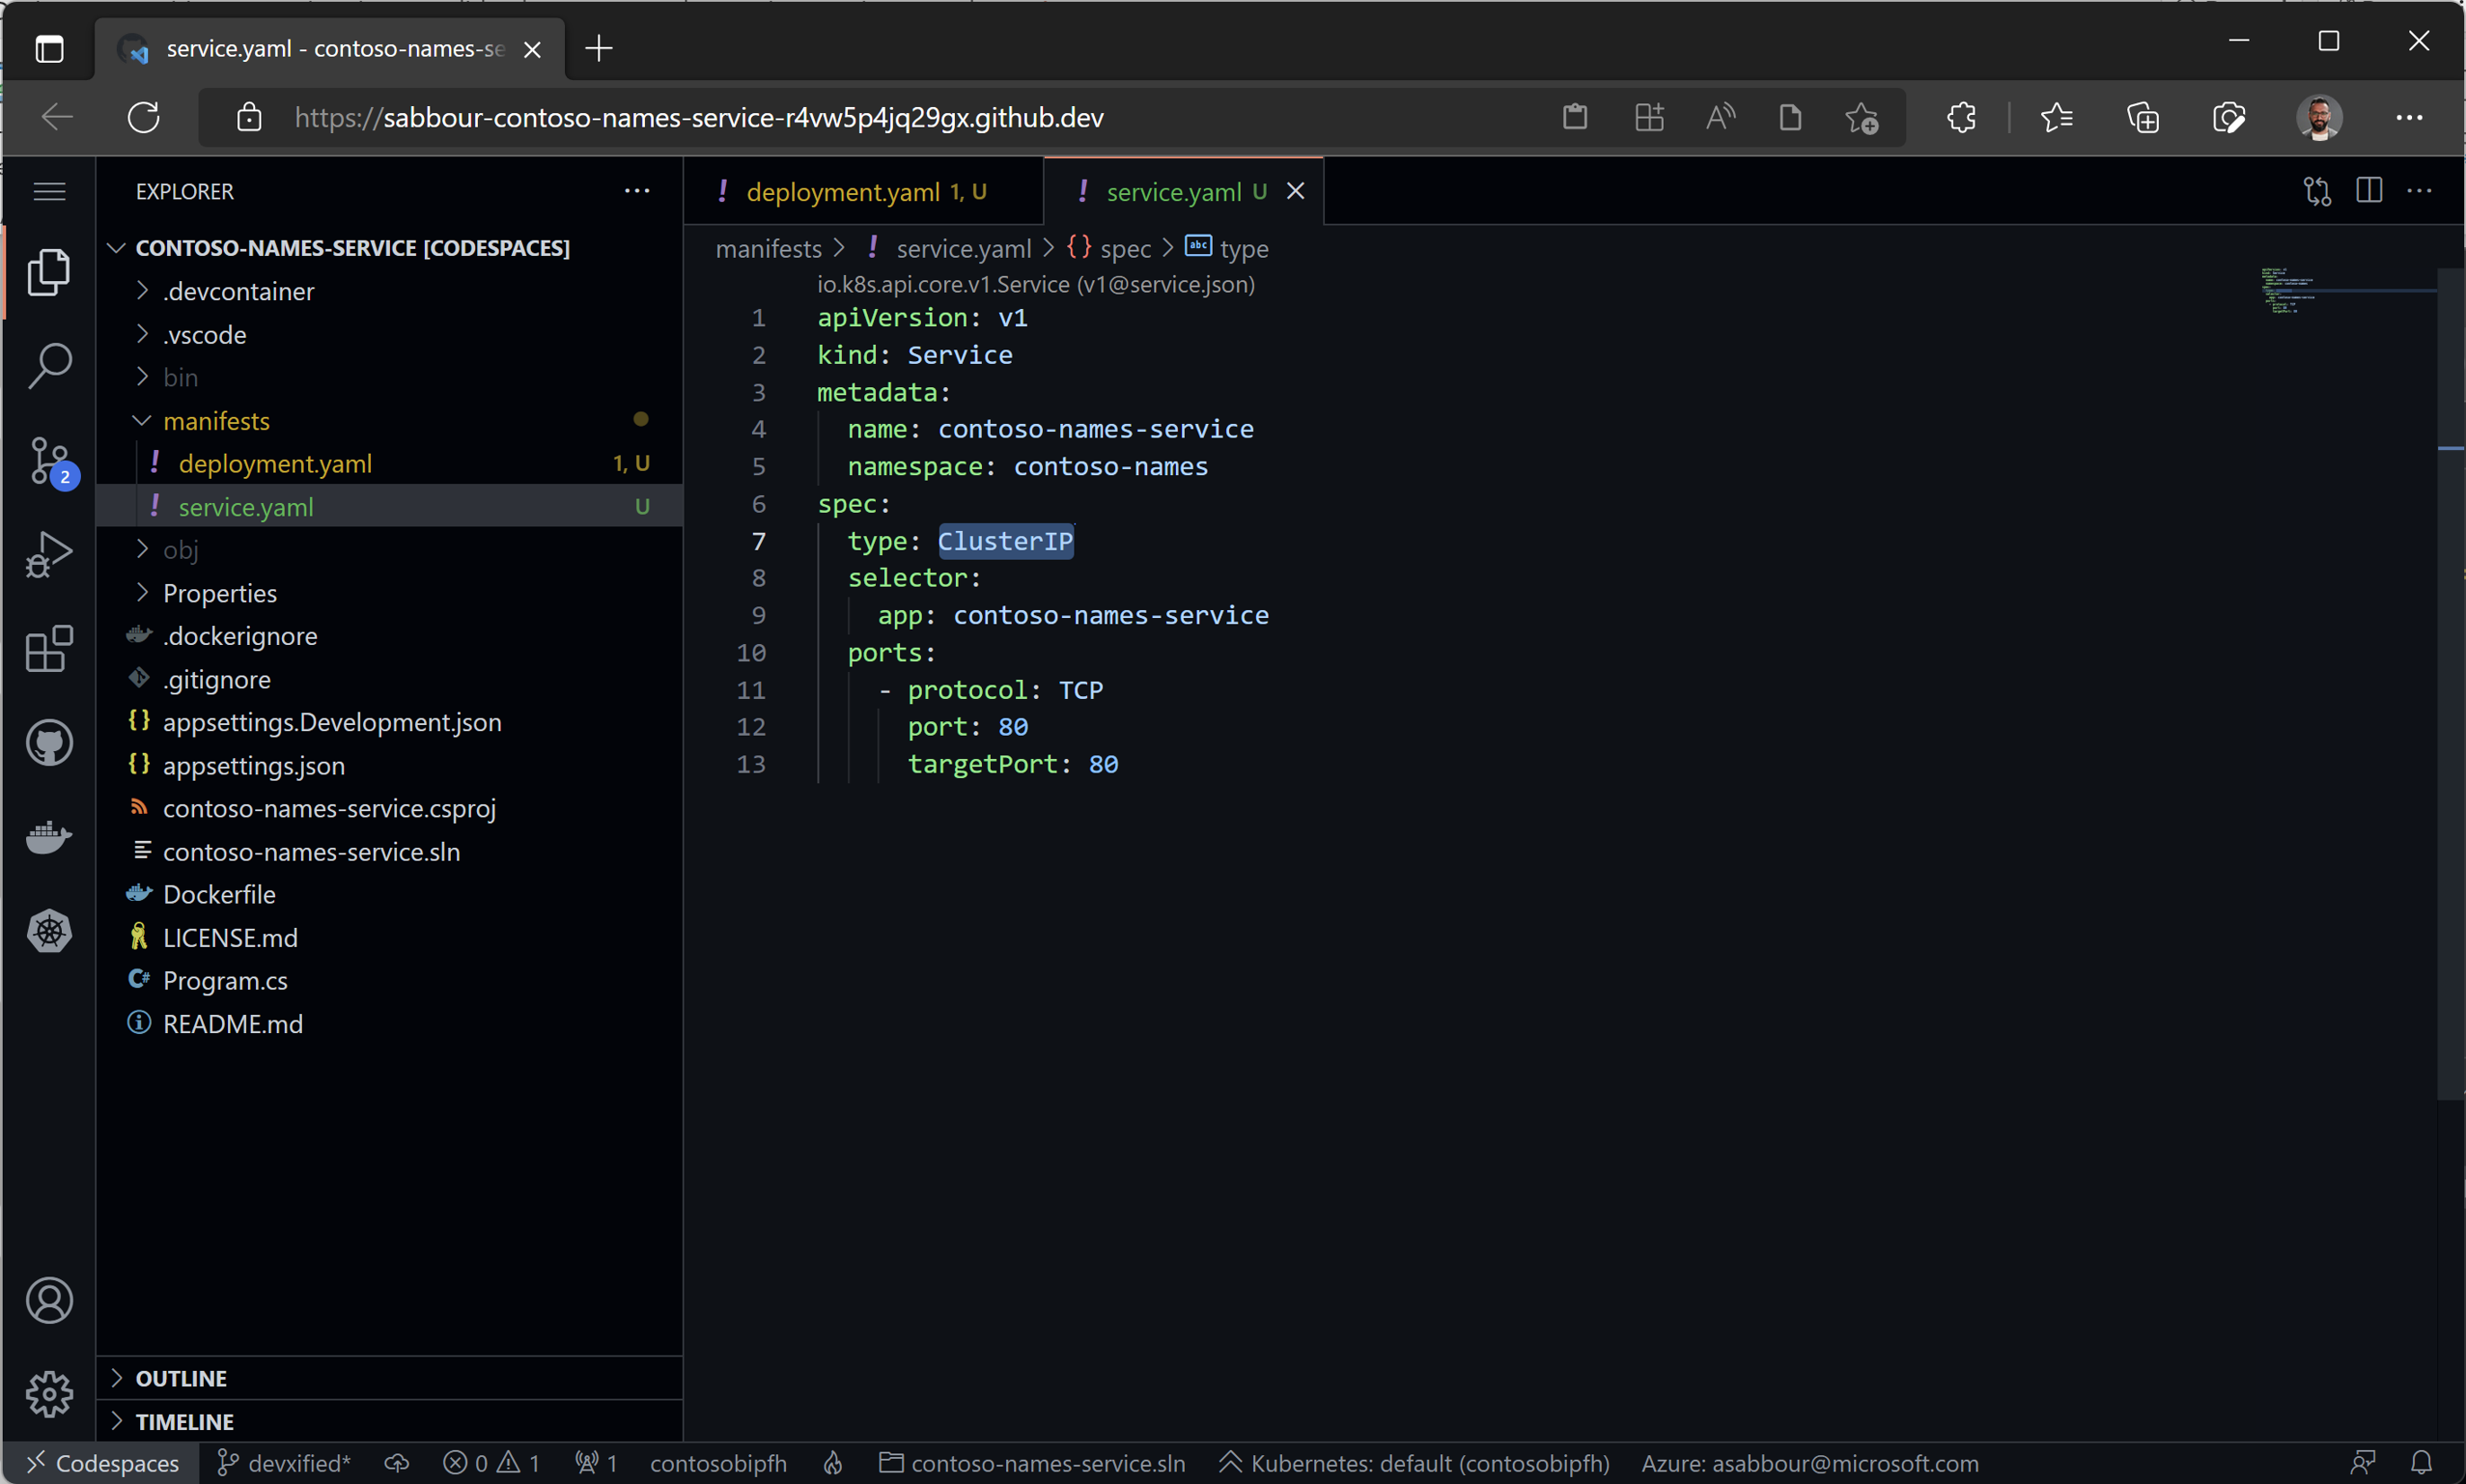Image resolution: width=2466 pixels, height=1484 pixels.
Task: Open the Kubernetes view icon
Action: [49, 931]
